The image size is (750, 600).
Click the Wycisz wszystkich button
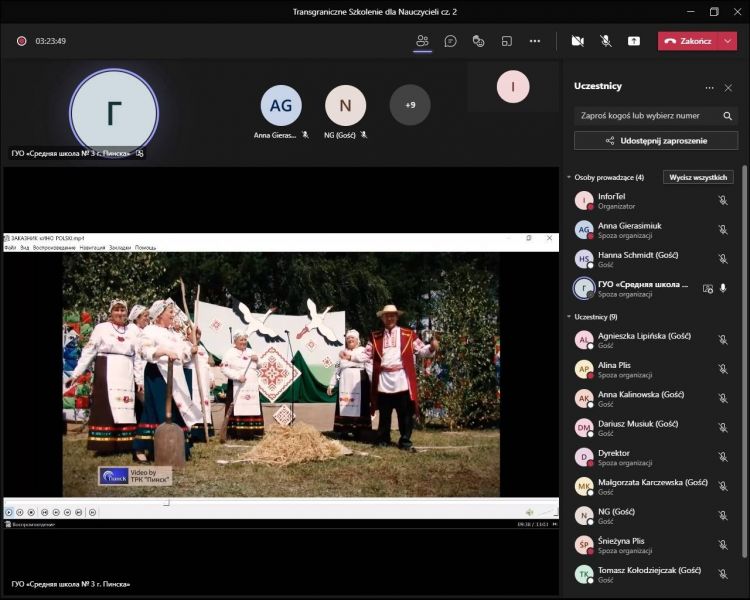[x=698, y=177]
